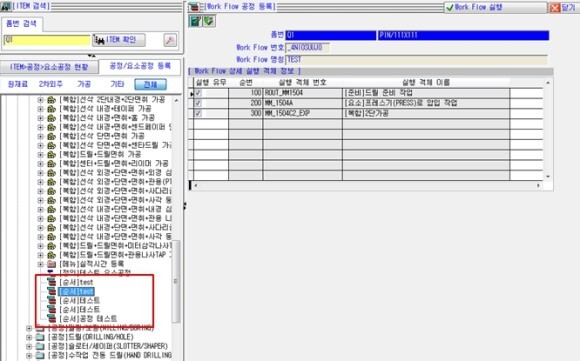The image size is (580, 361).
Task: Click the 실행 객체 이름 column header
Action: [426, 82]
